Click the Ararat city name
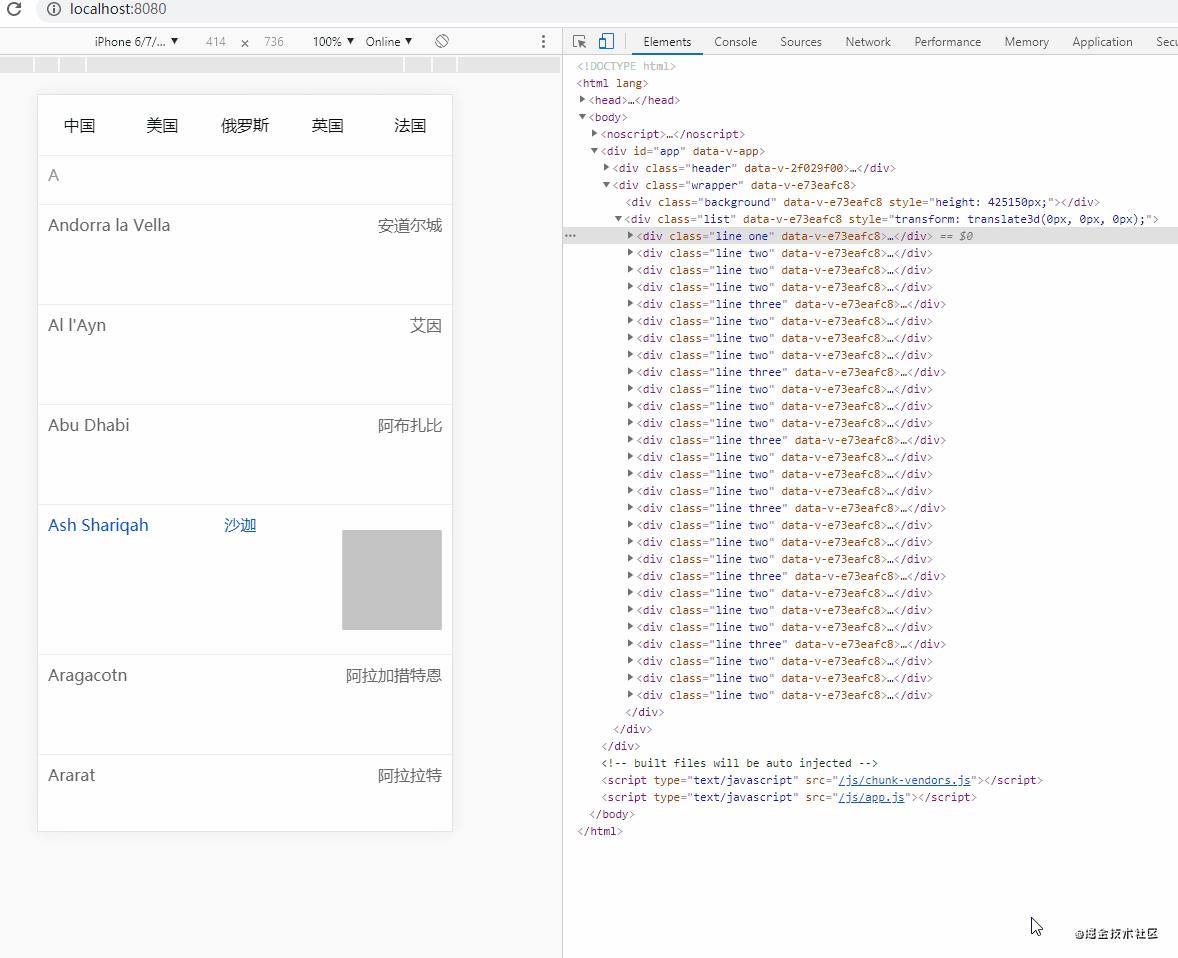 [x=71, y=775]
